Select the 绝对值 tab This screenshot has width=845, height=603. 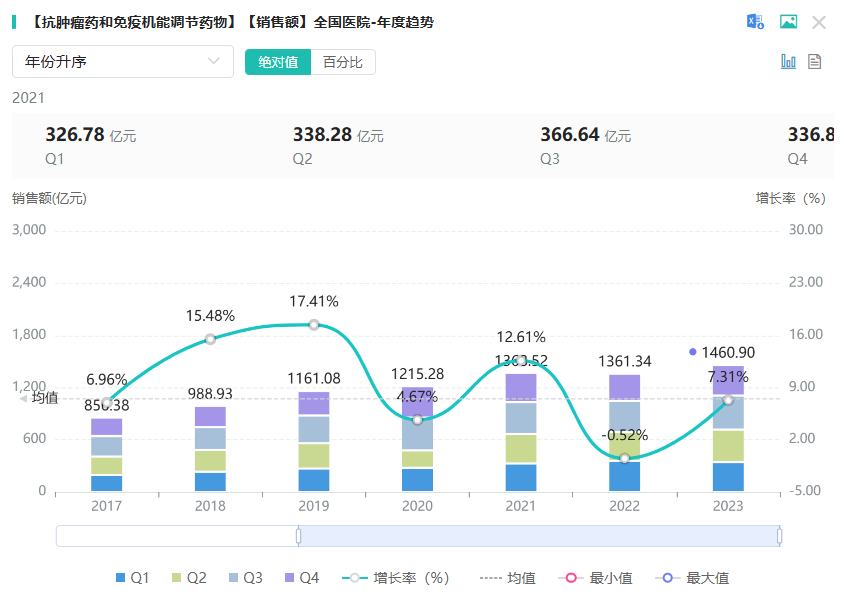[x=278, y=62]
